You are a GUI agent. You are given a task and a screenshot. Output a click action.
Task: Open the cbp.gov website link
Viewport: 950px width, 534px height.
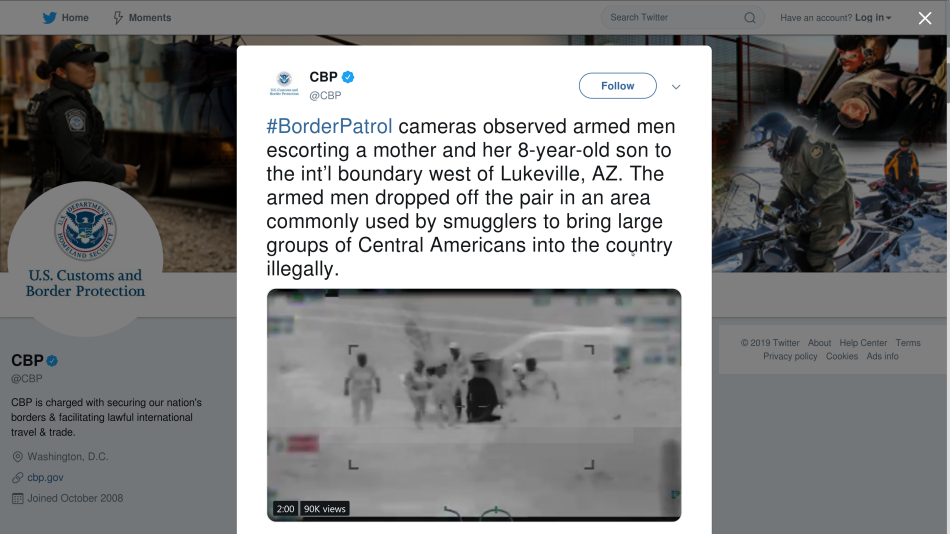click(x=45, y=478)
